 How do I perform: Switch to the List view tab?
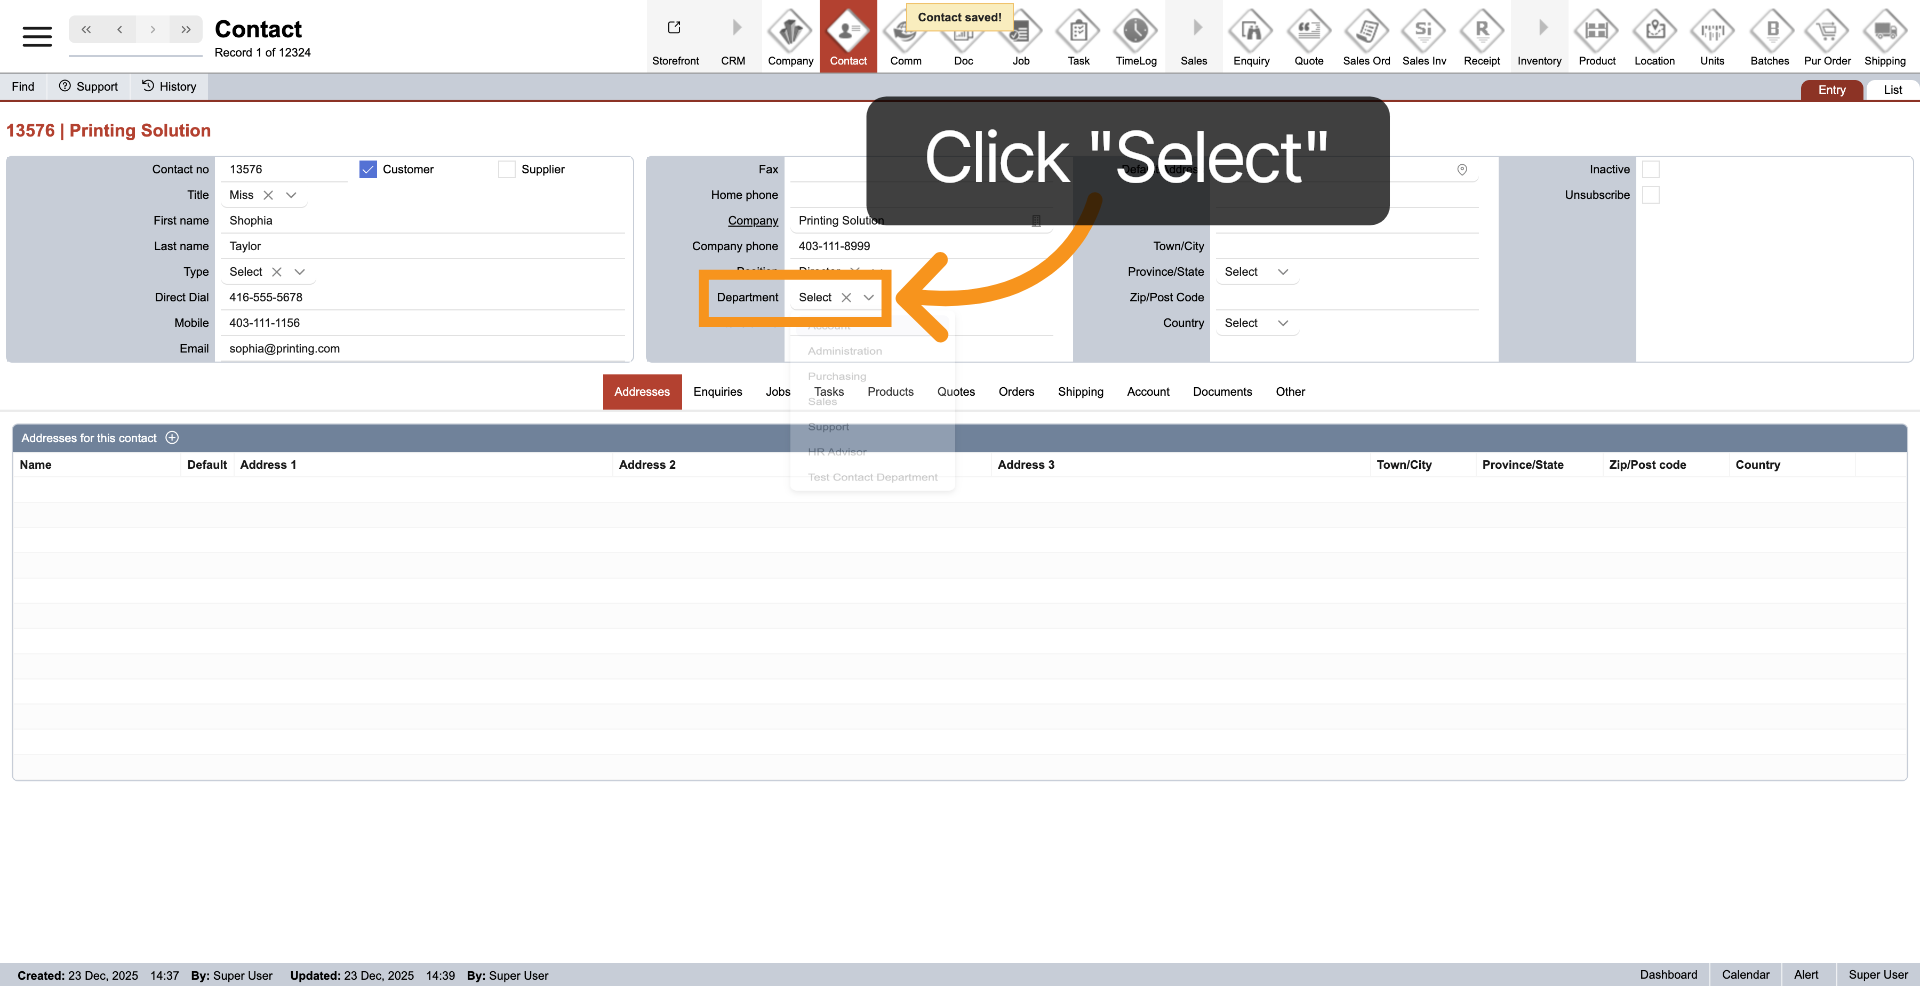point(1892,90)
